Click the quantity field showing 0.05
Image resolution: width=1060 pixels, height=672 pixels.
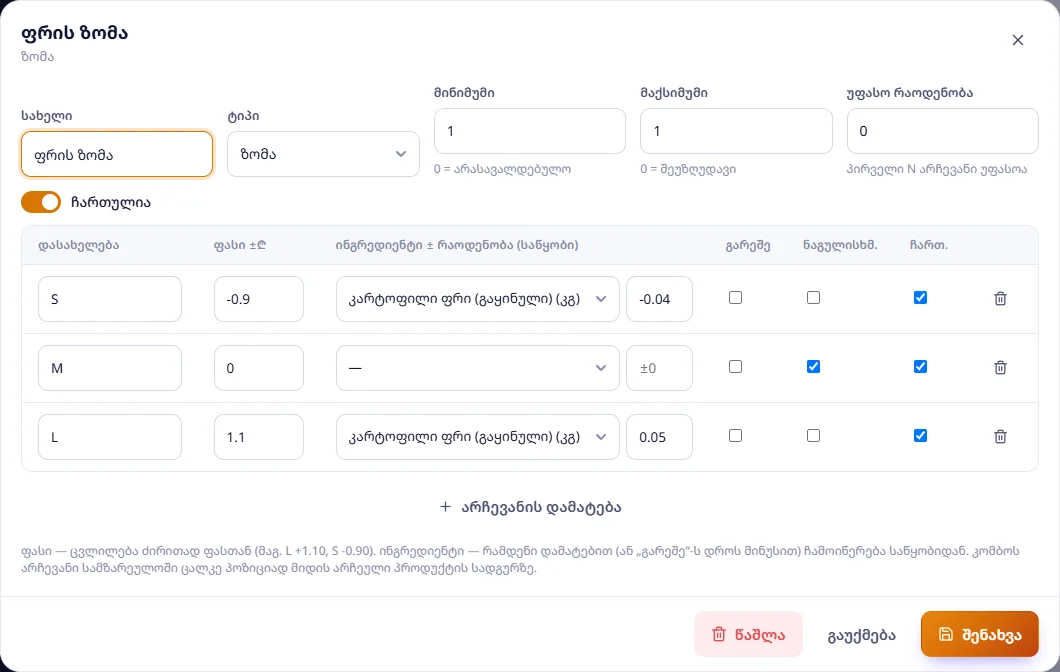point(659,437)
